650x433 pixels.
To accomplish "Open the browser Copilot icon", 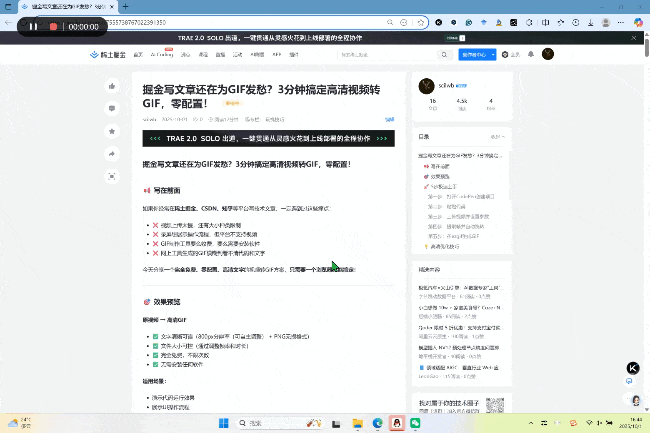I will tap(639, 22).
